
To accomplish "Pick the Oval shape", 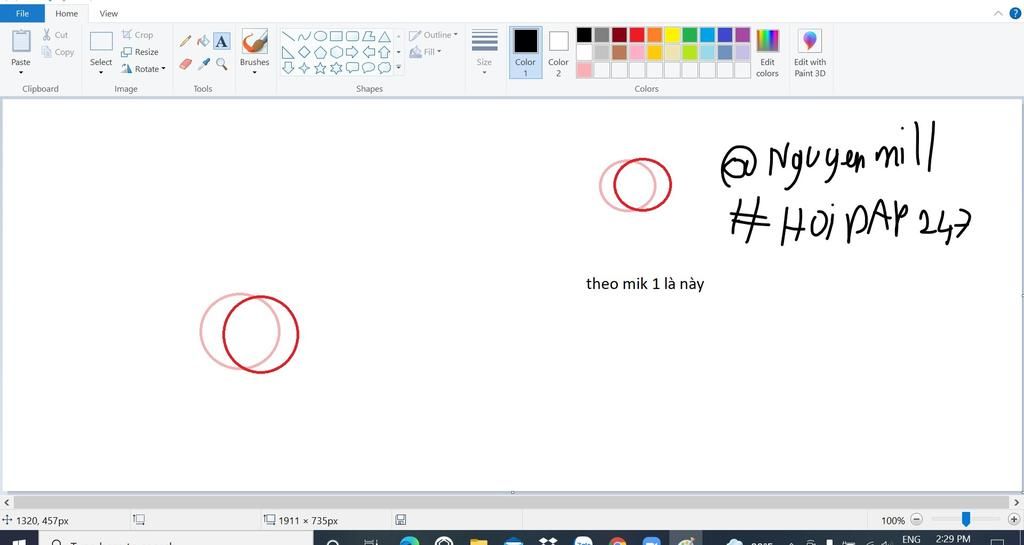I will point(320,36).
